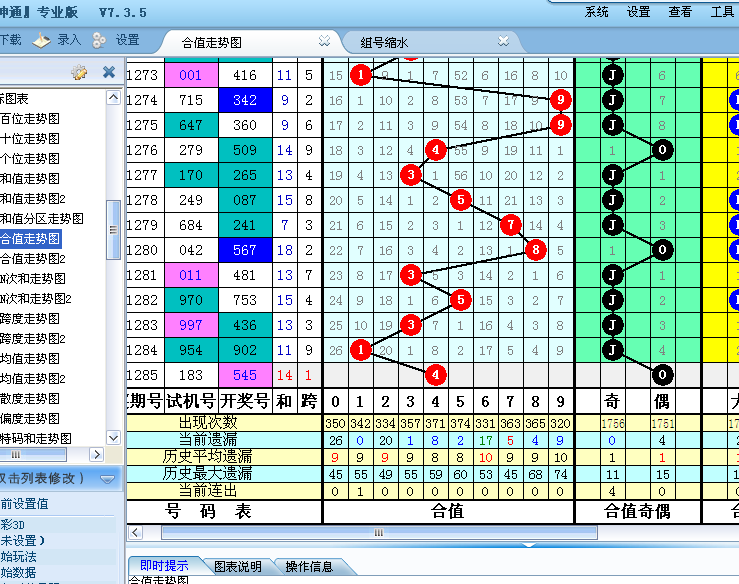
Task: Select 合值走势图2 in chart list
Action: pos(33,259)
